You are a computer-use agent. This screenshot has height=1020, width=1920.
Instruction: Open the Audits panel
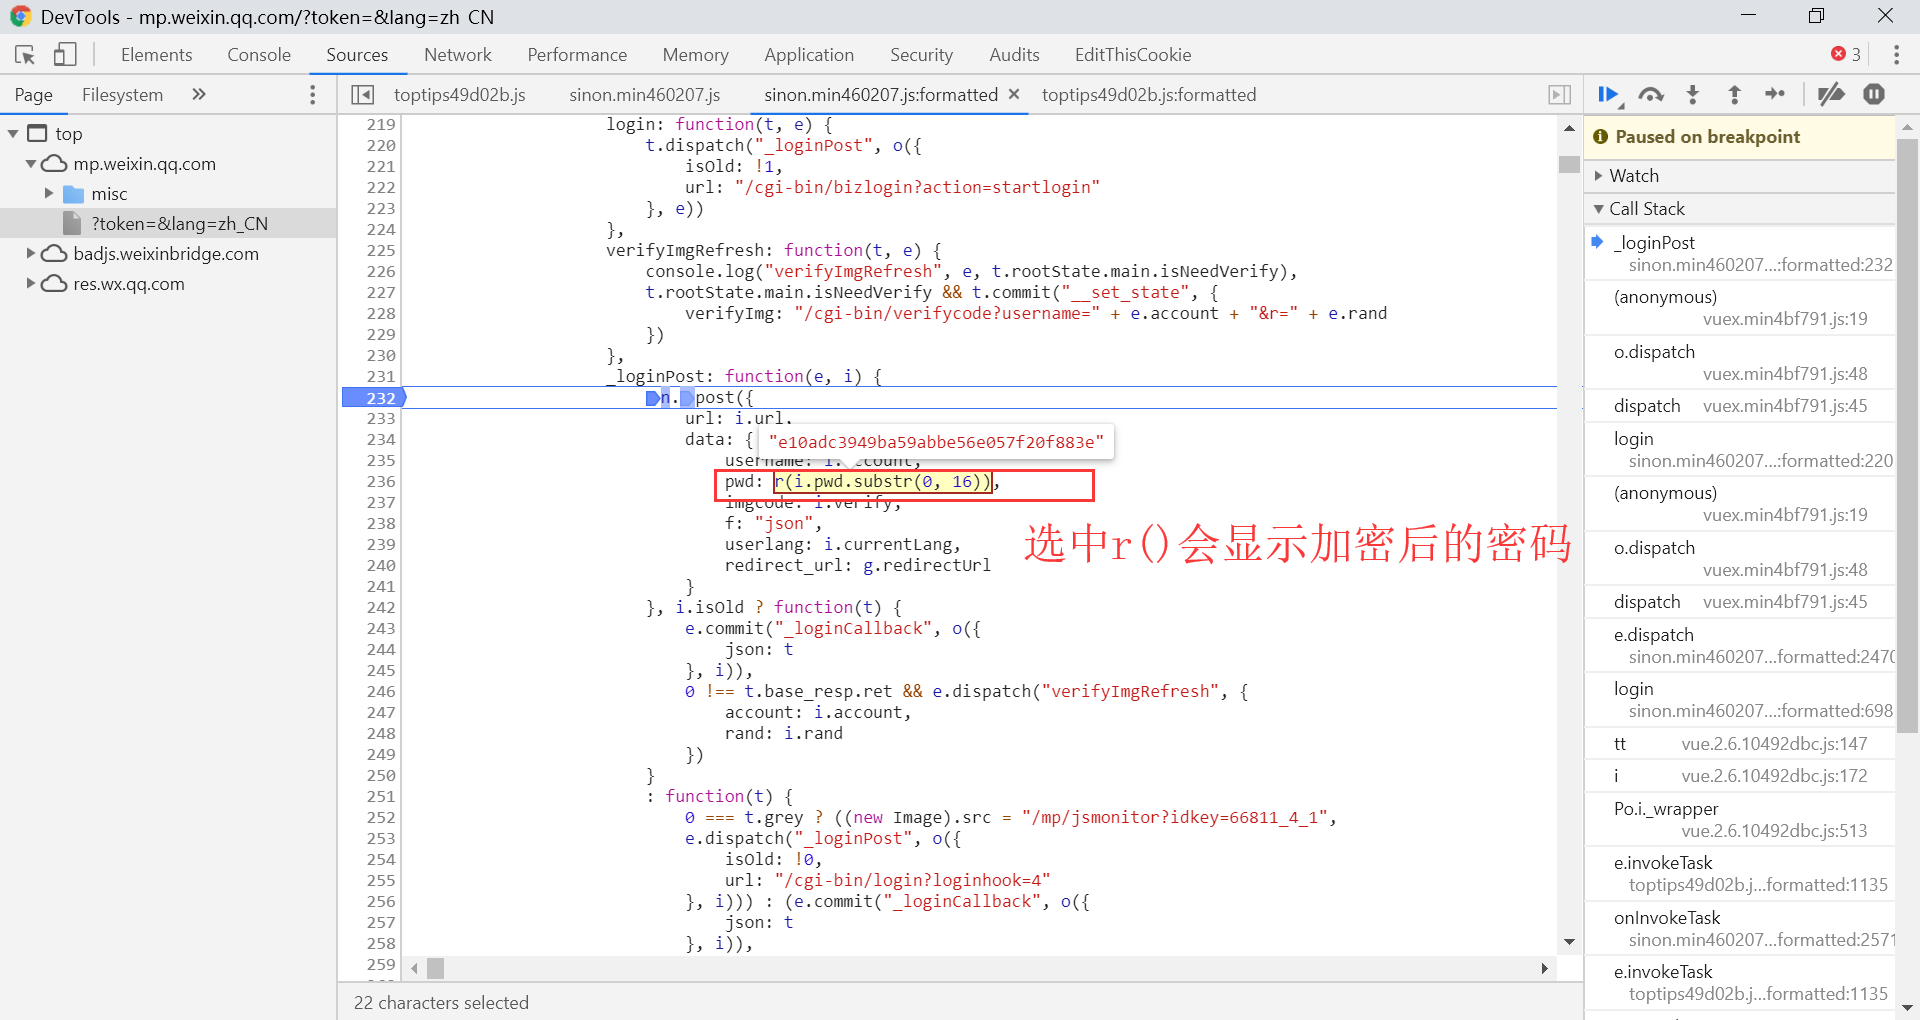click(x=1014, y=55)
